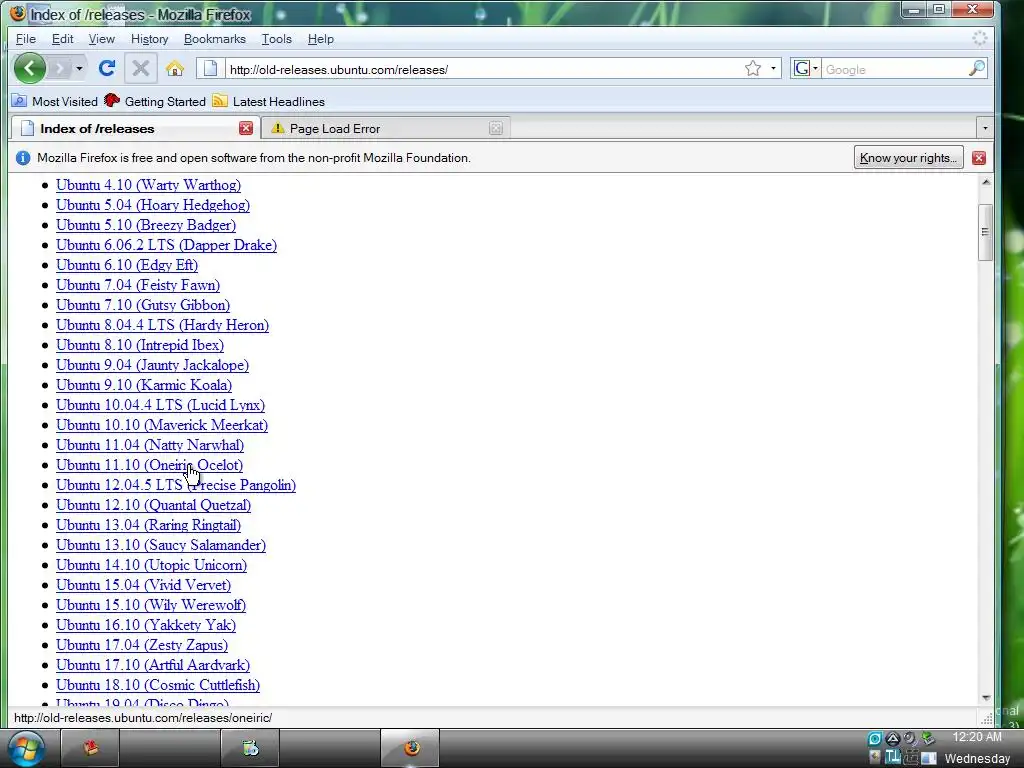This screenshot has width=1024, height=768.
Task: Close the Page Load Error tab
Action: click(496, 129)
